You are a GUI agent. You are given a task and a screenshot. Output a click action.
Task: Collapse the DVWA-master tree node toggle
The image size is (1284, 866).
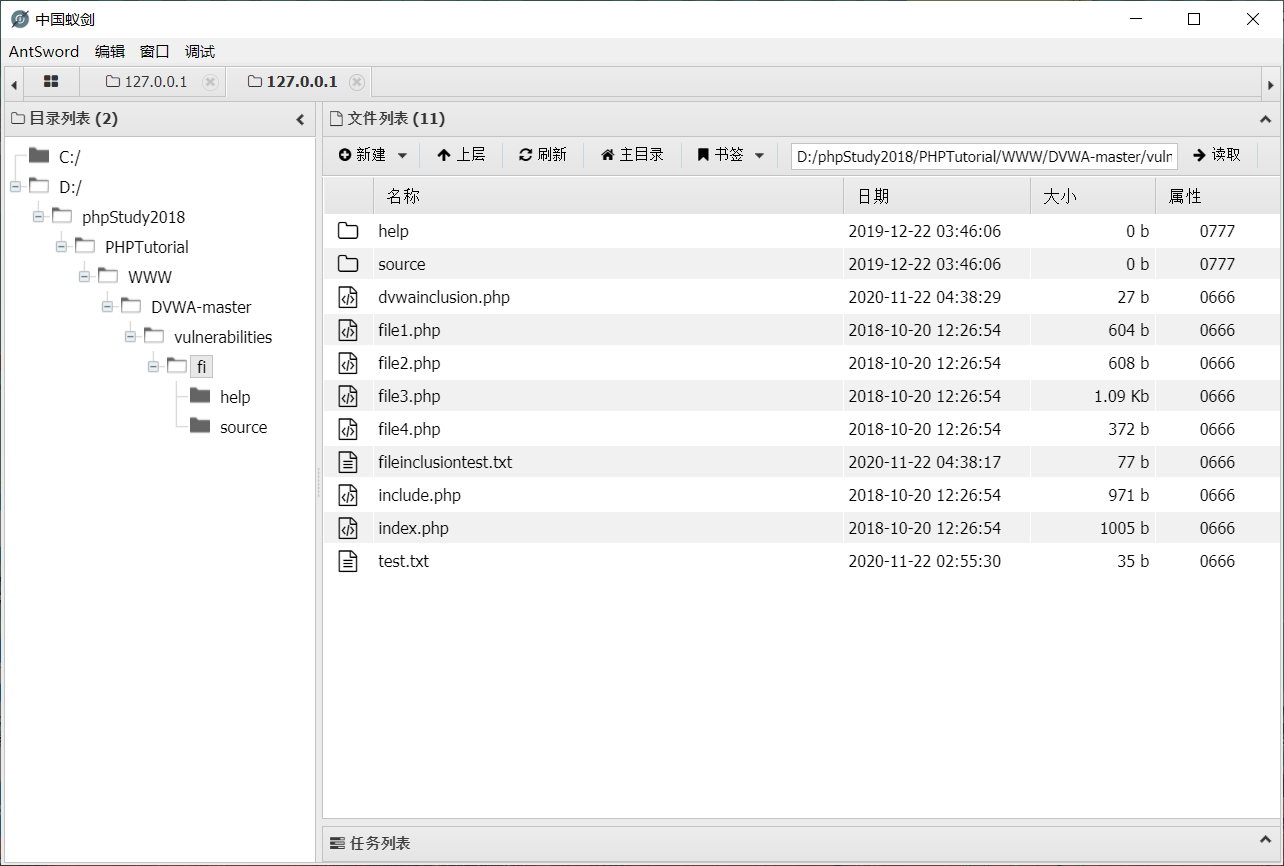[x=107, y=307]
